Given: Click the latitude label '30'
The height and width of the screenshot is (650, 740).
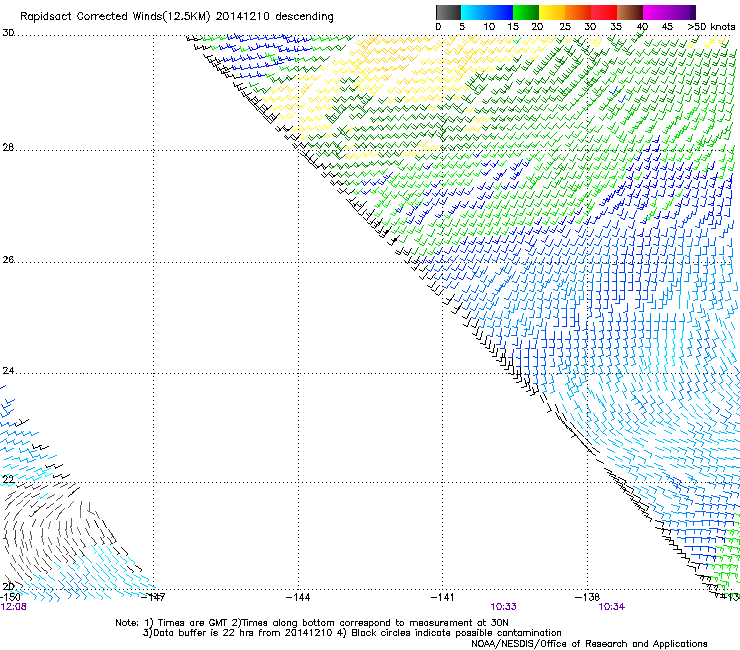Looking at the screenshot, I should click(x=8, y=33).
